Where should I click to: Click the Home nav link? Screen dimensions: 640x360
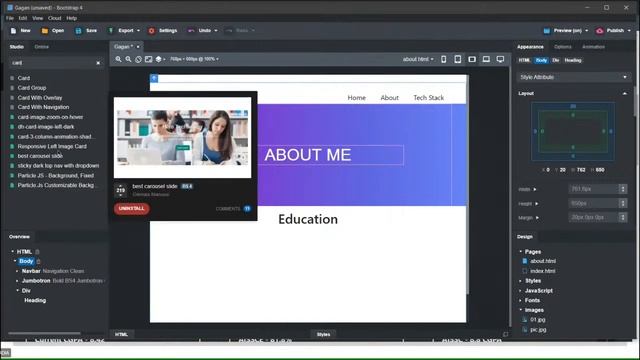[356, 98]
